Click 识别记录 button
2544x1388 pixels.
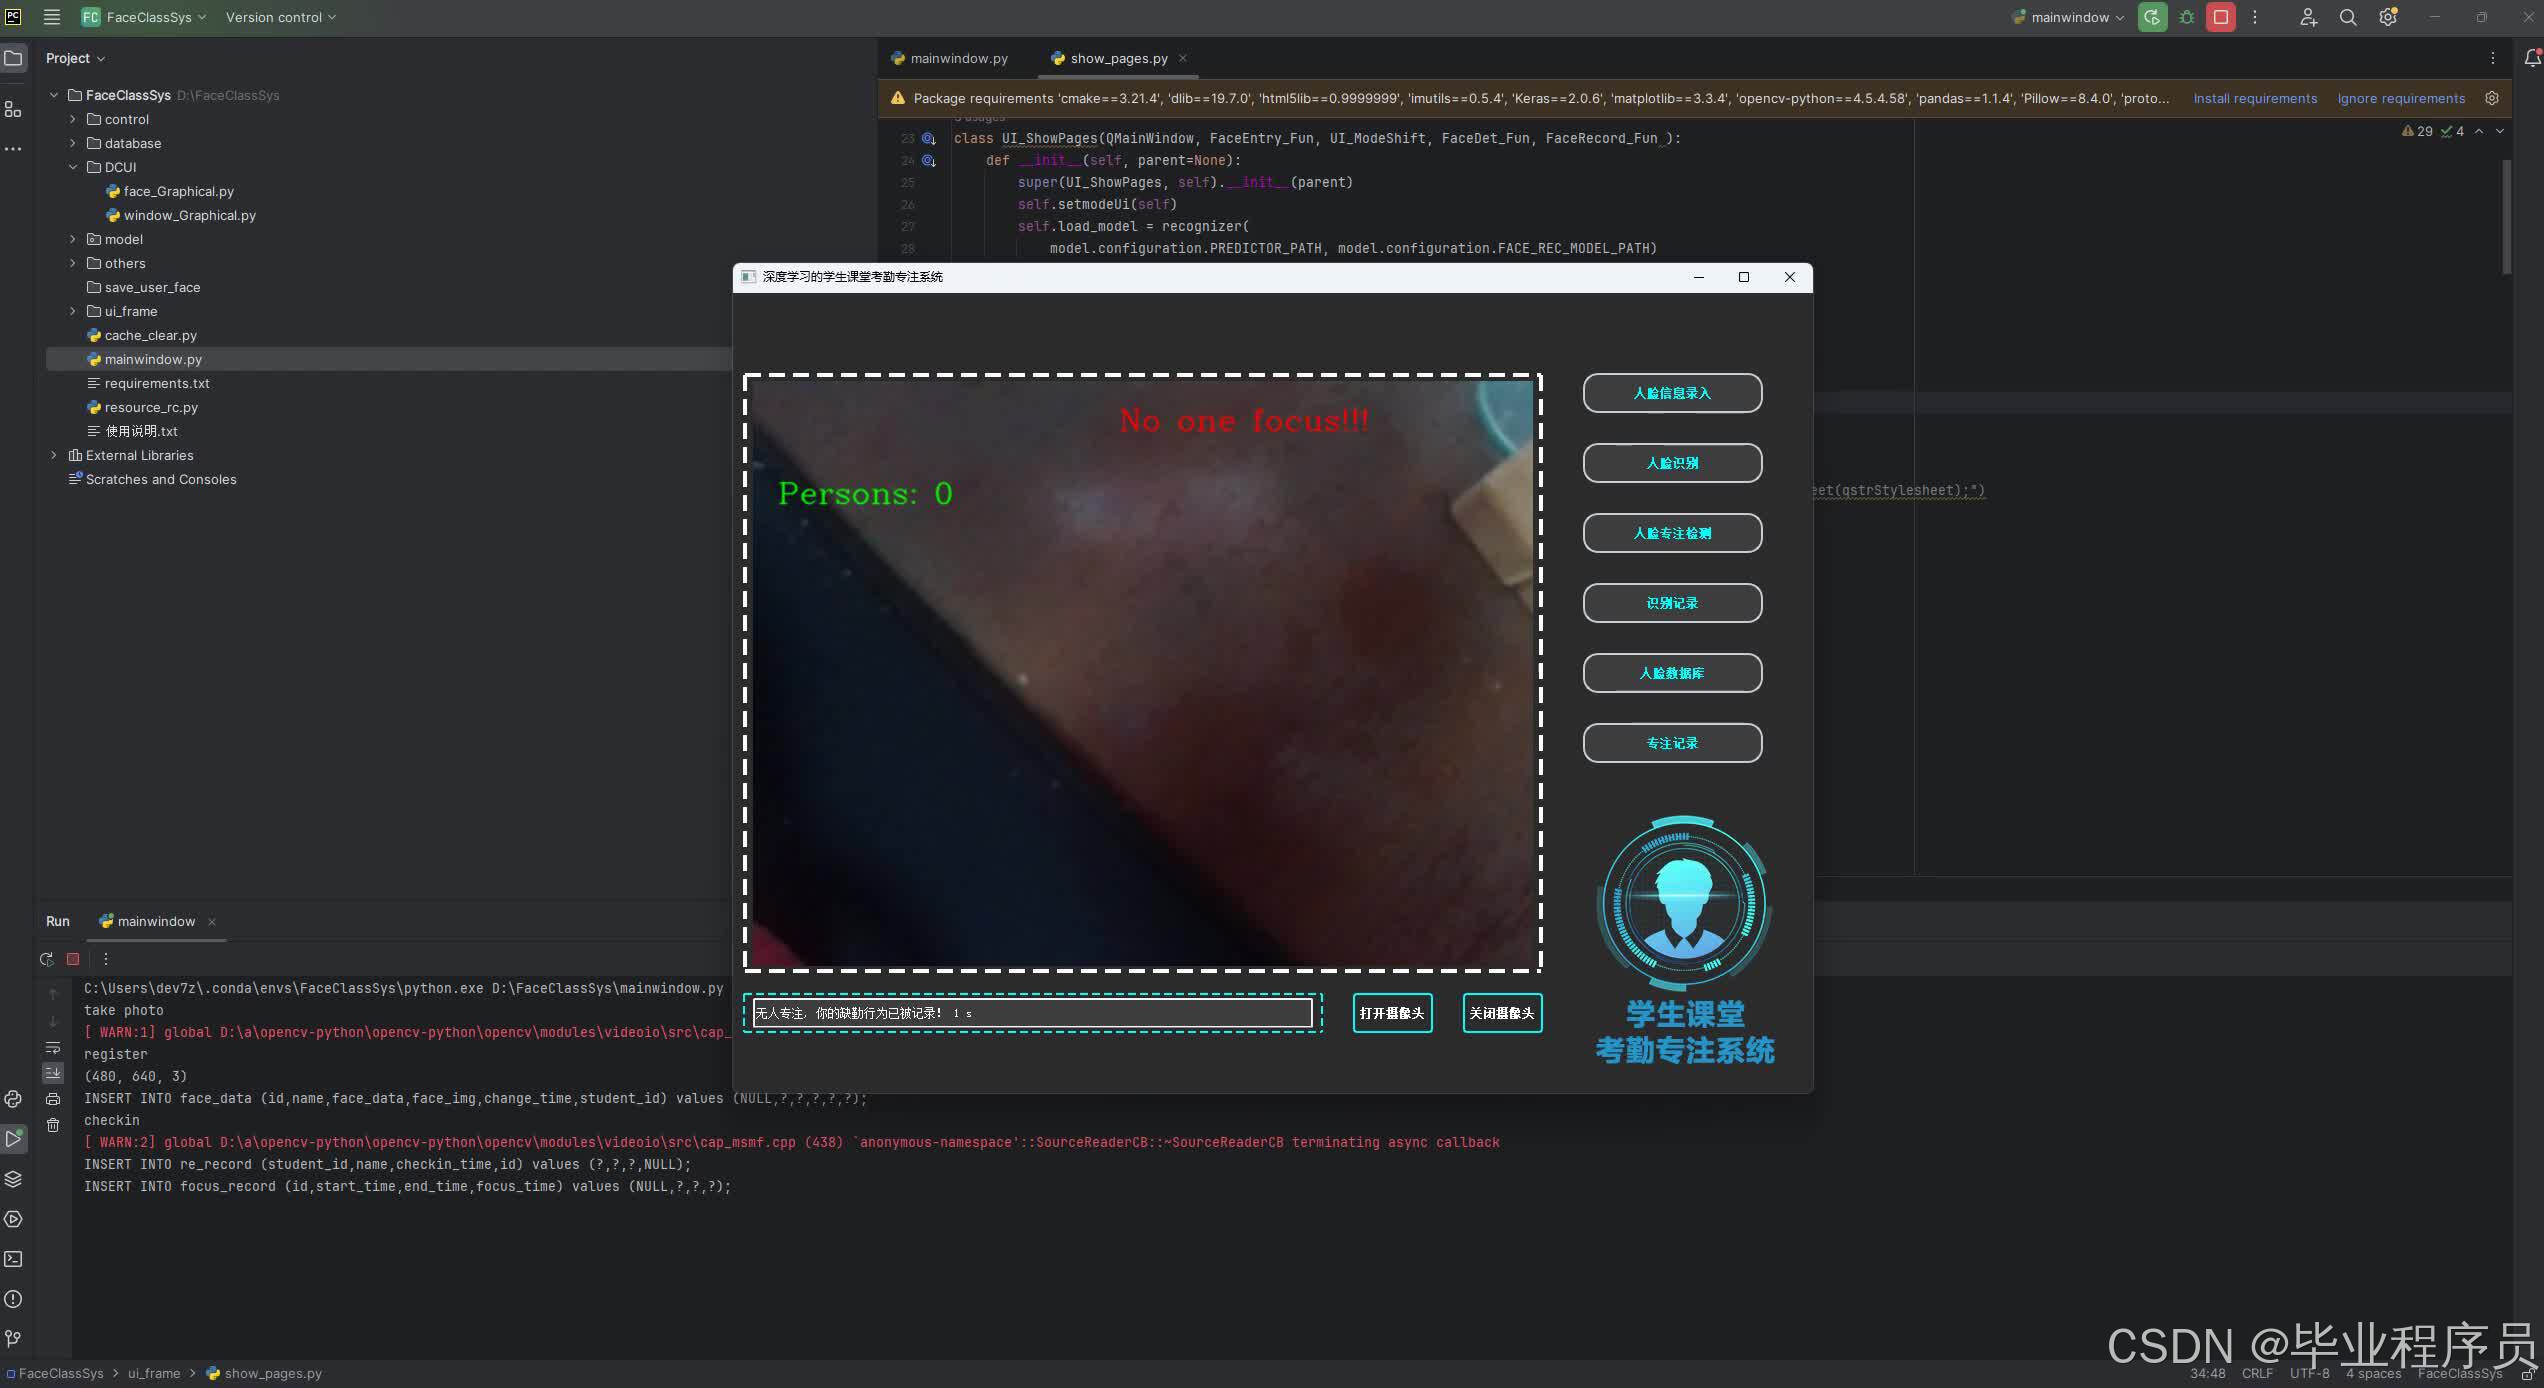click(1672, 603)
